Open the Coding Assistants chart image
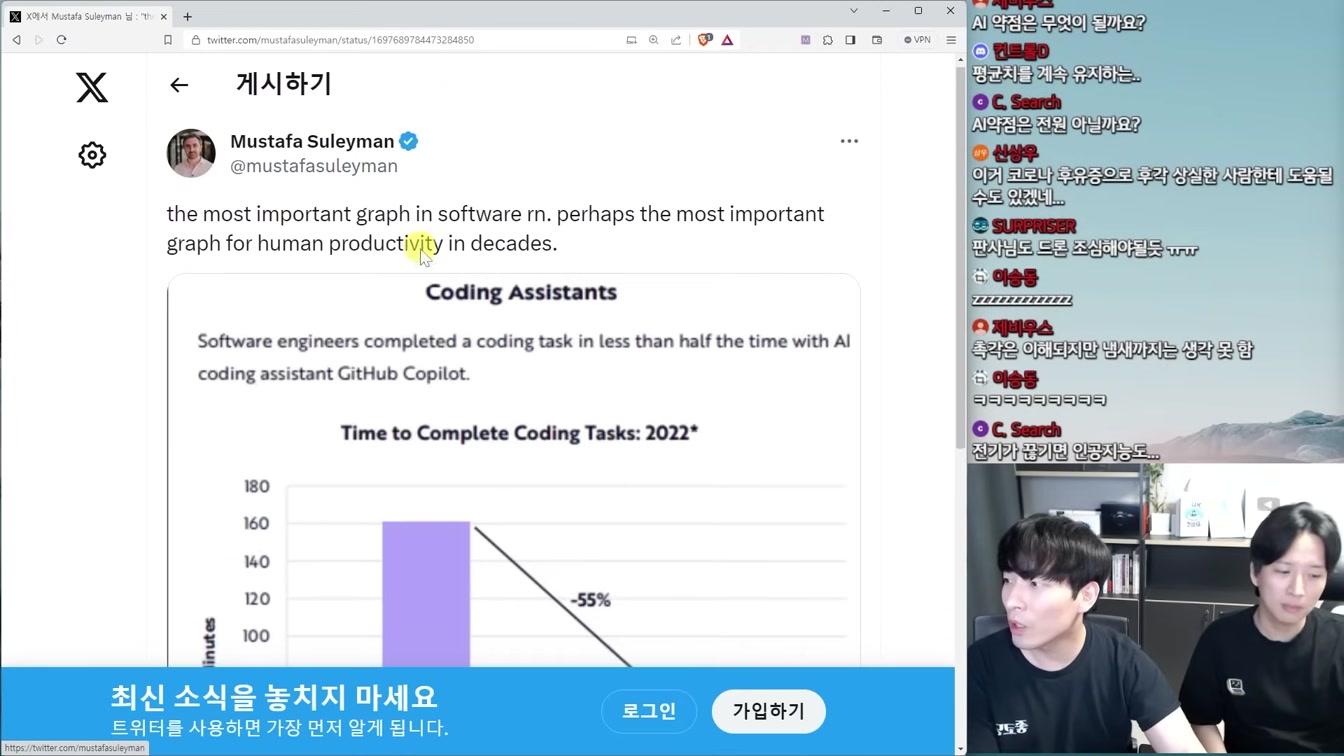 (x=513, y=470)
